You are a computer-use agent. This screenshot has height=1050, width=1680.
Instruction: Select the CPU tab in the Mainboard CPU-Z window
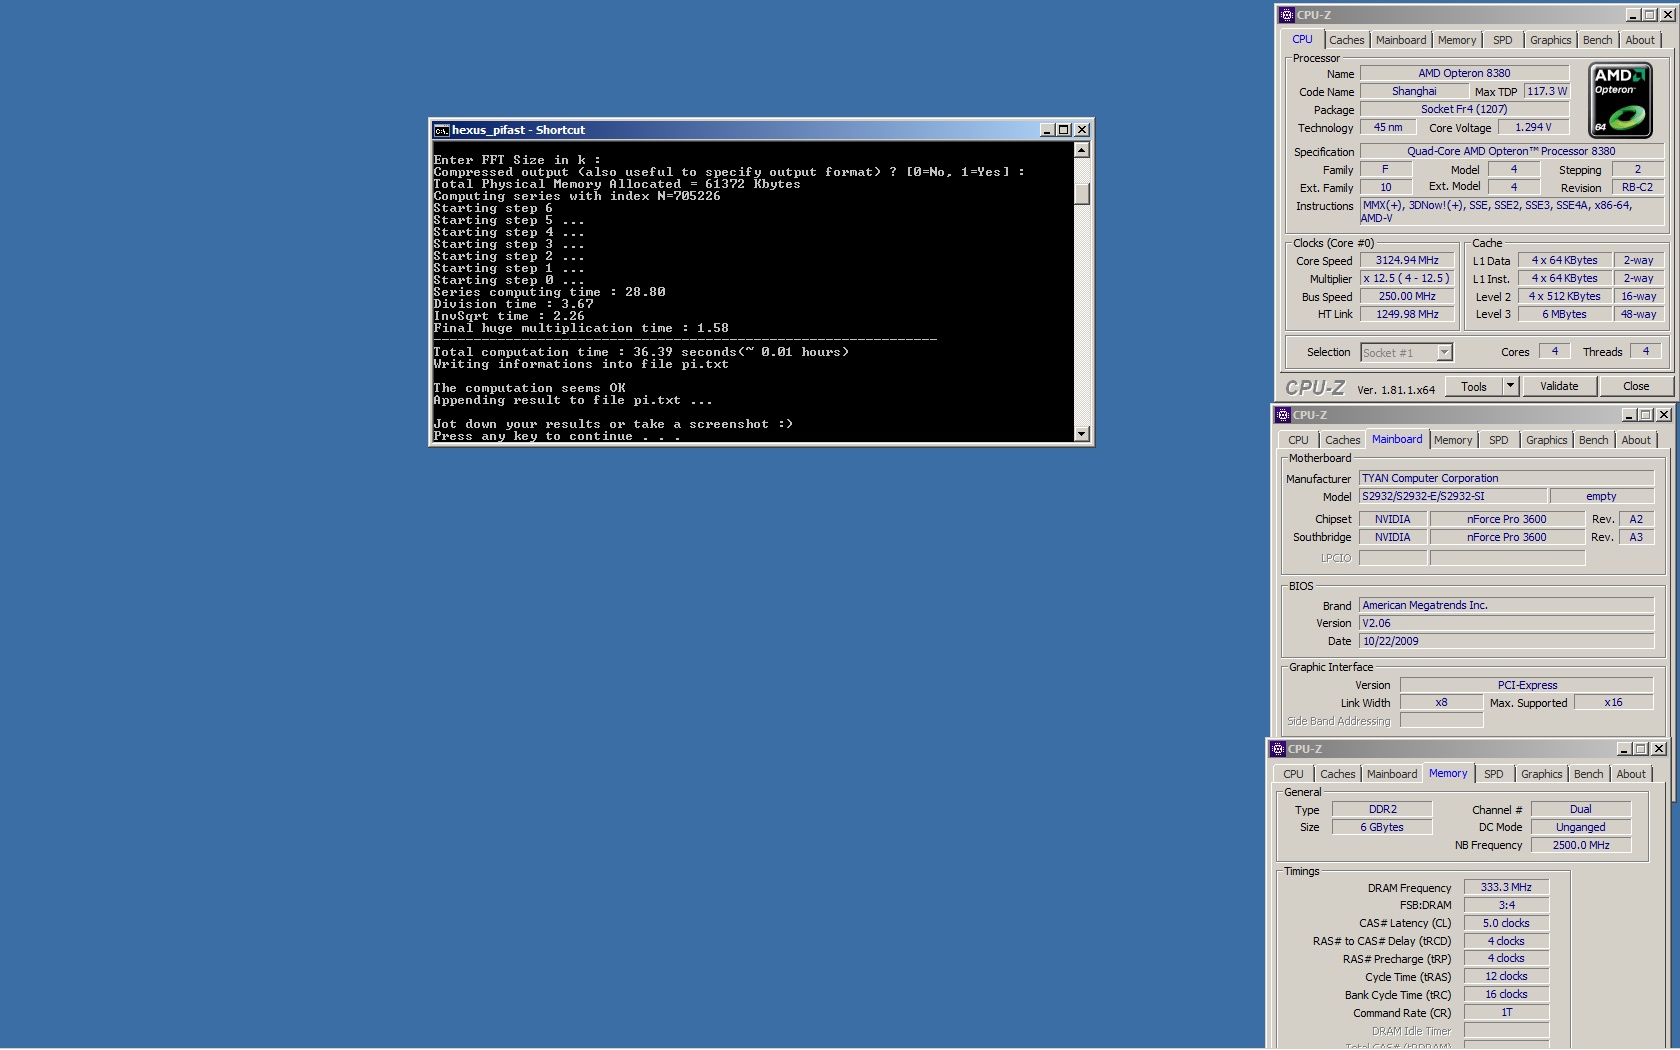click(1298, 440)
